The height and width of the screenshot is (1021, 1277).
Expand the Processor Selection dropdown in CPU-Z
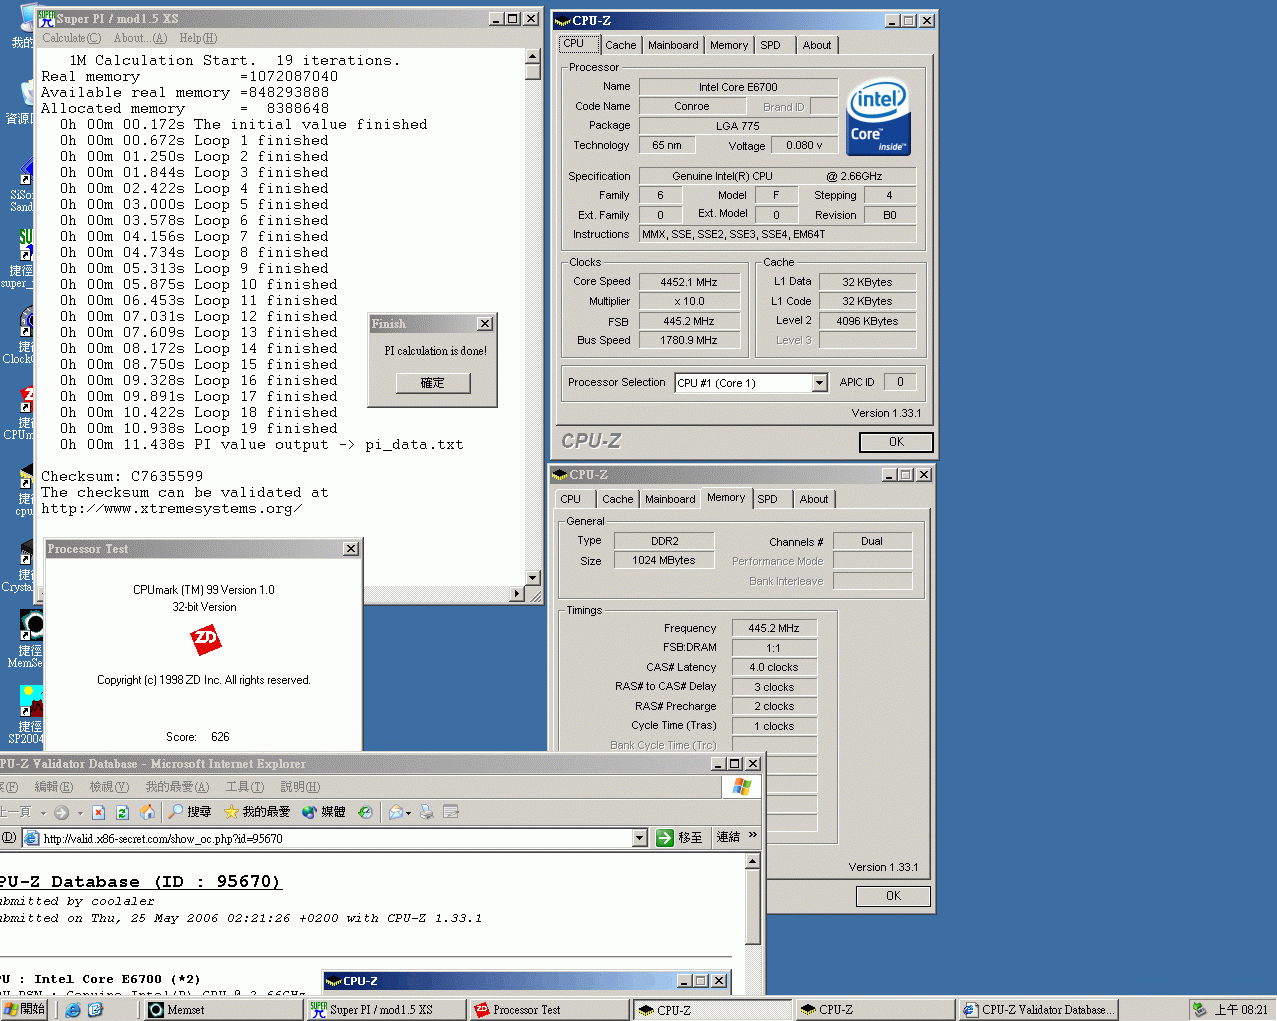pyautogui.click(x=819, y=383)
